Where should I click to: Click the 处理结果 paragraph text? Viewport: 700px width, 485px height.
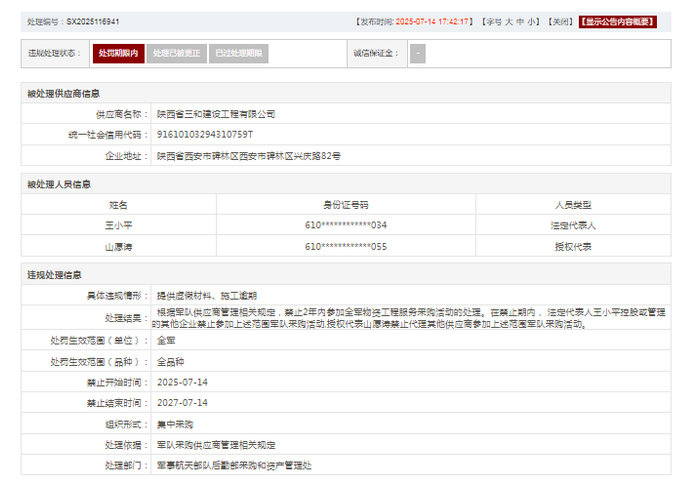coord(409,318)
